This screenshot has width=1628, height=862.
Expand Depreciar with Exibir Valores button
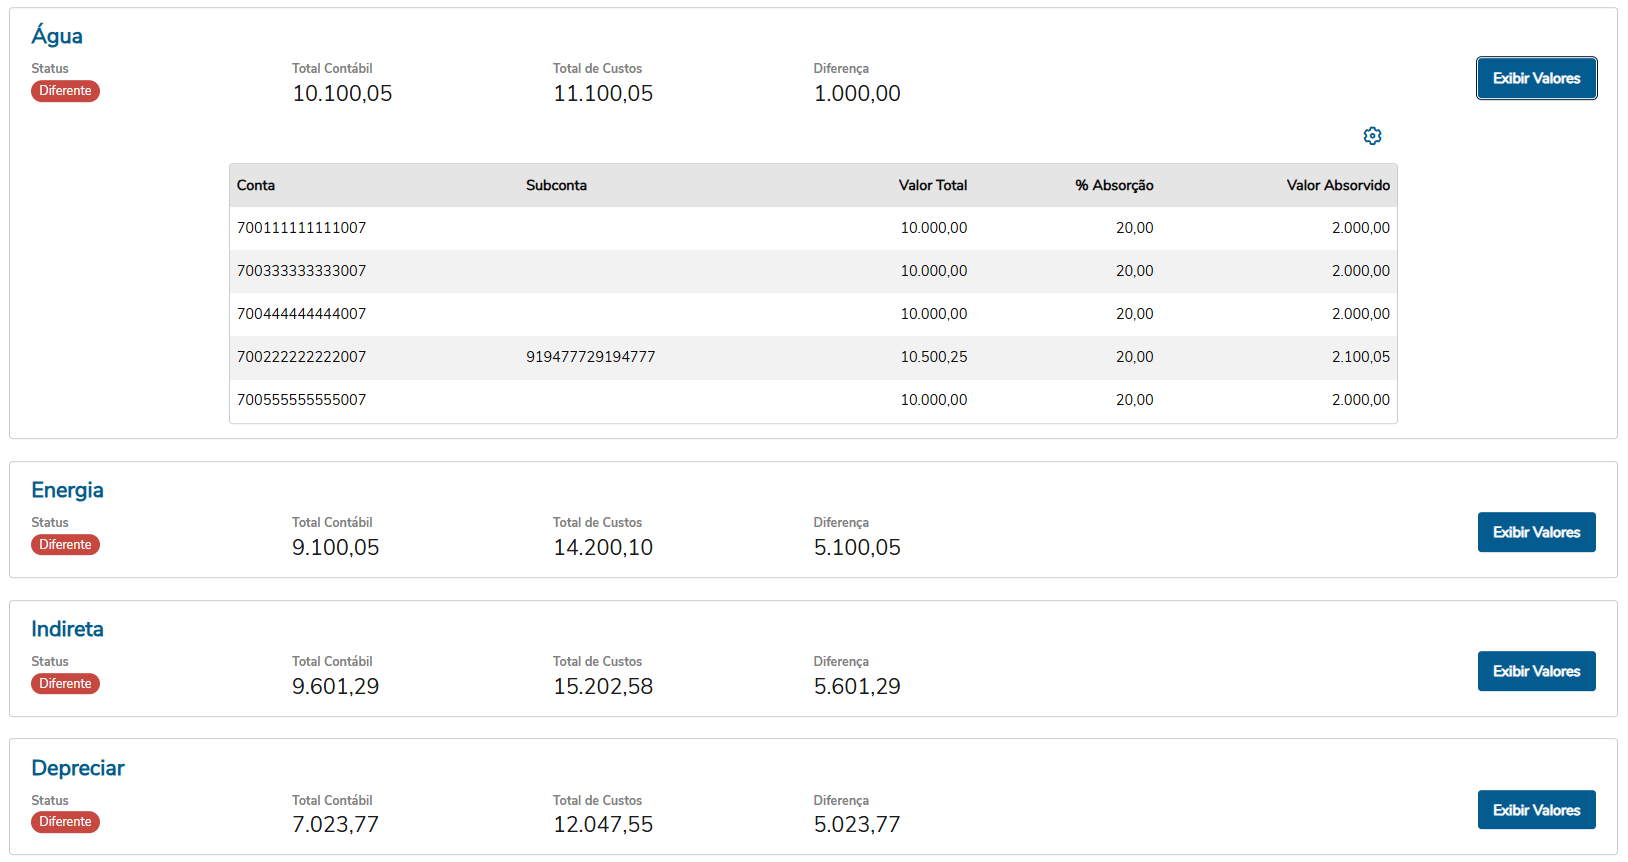coord(1536,810)
